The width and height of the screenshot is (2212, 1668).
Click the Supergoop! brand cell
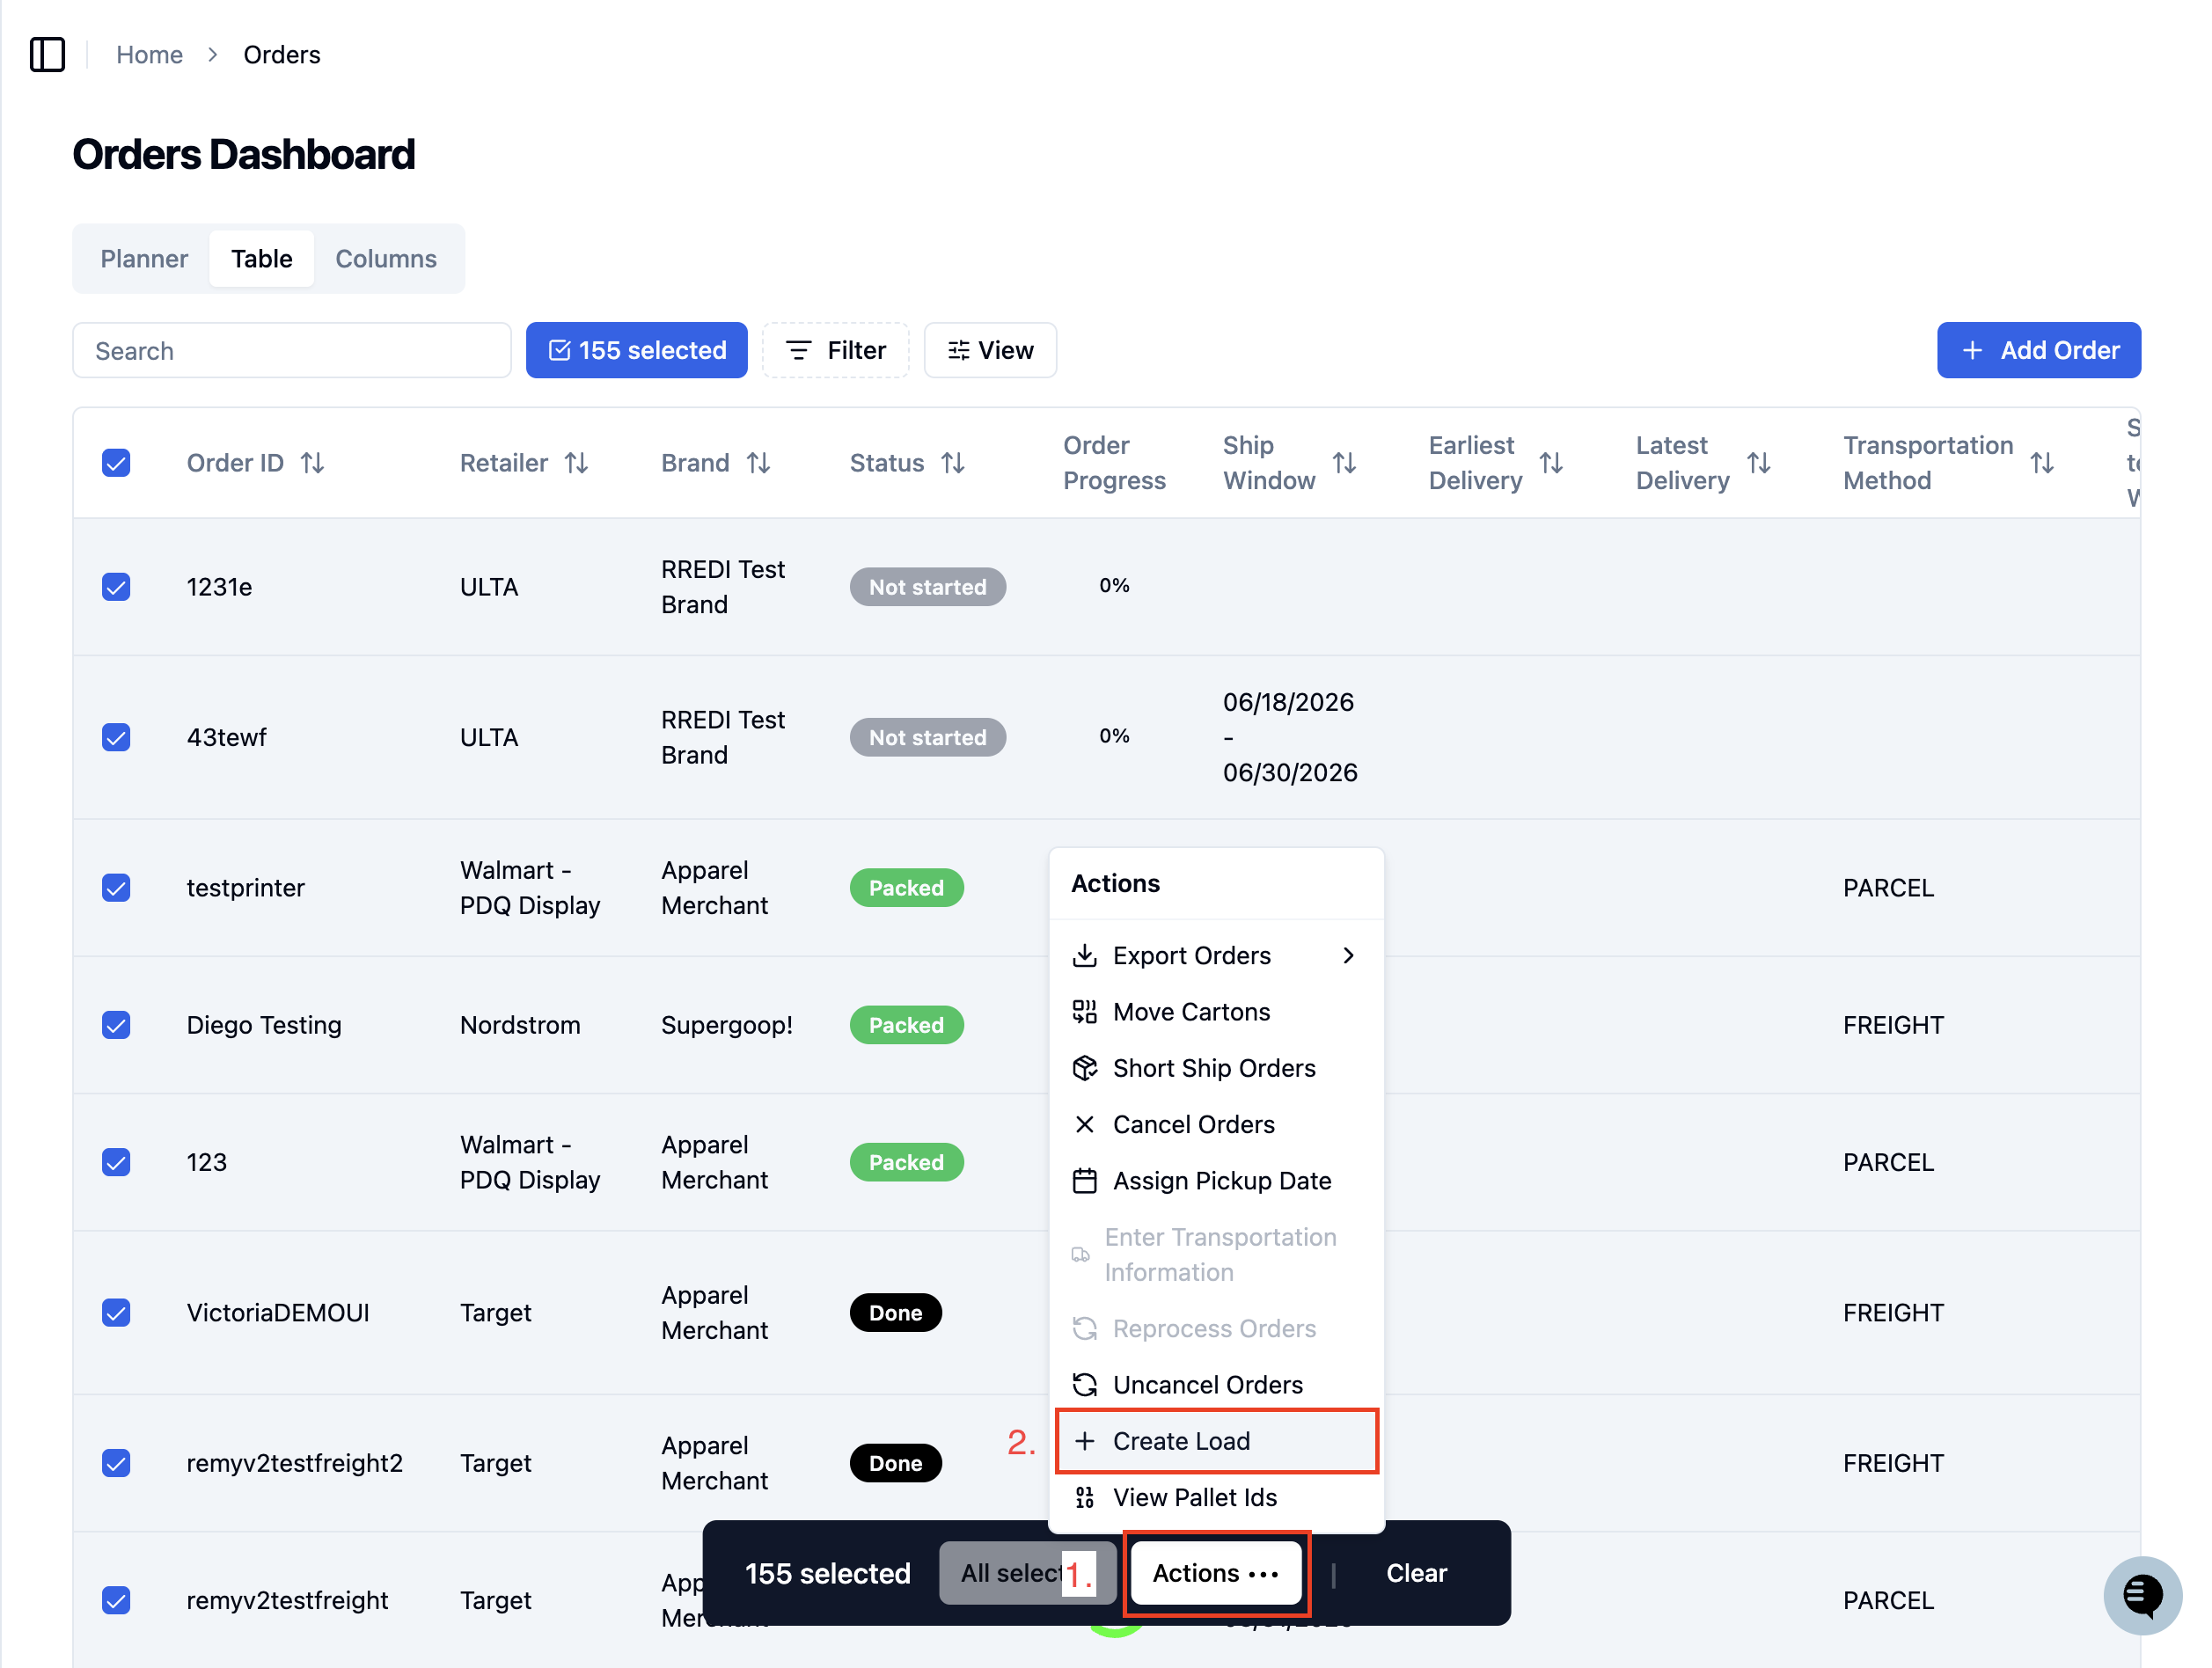(727, 1025)
